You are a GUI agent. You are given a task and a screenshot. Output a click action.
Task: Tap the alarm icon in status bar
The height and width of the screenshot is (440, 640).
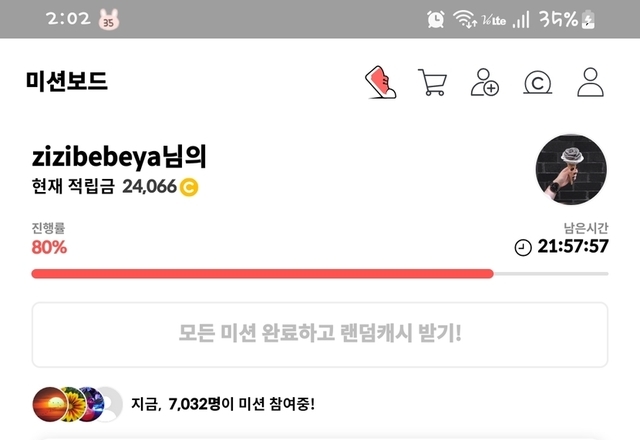pyautogui.click(x=436, y=19)
